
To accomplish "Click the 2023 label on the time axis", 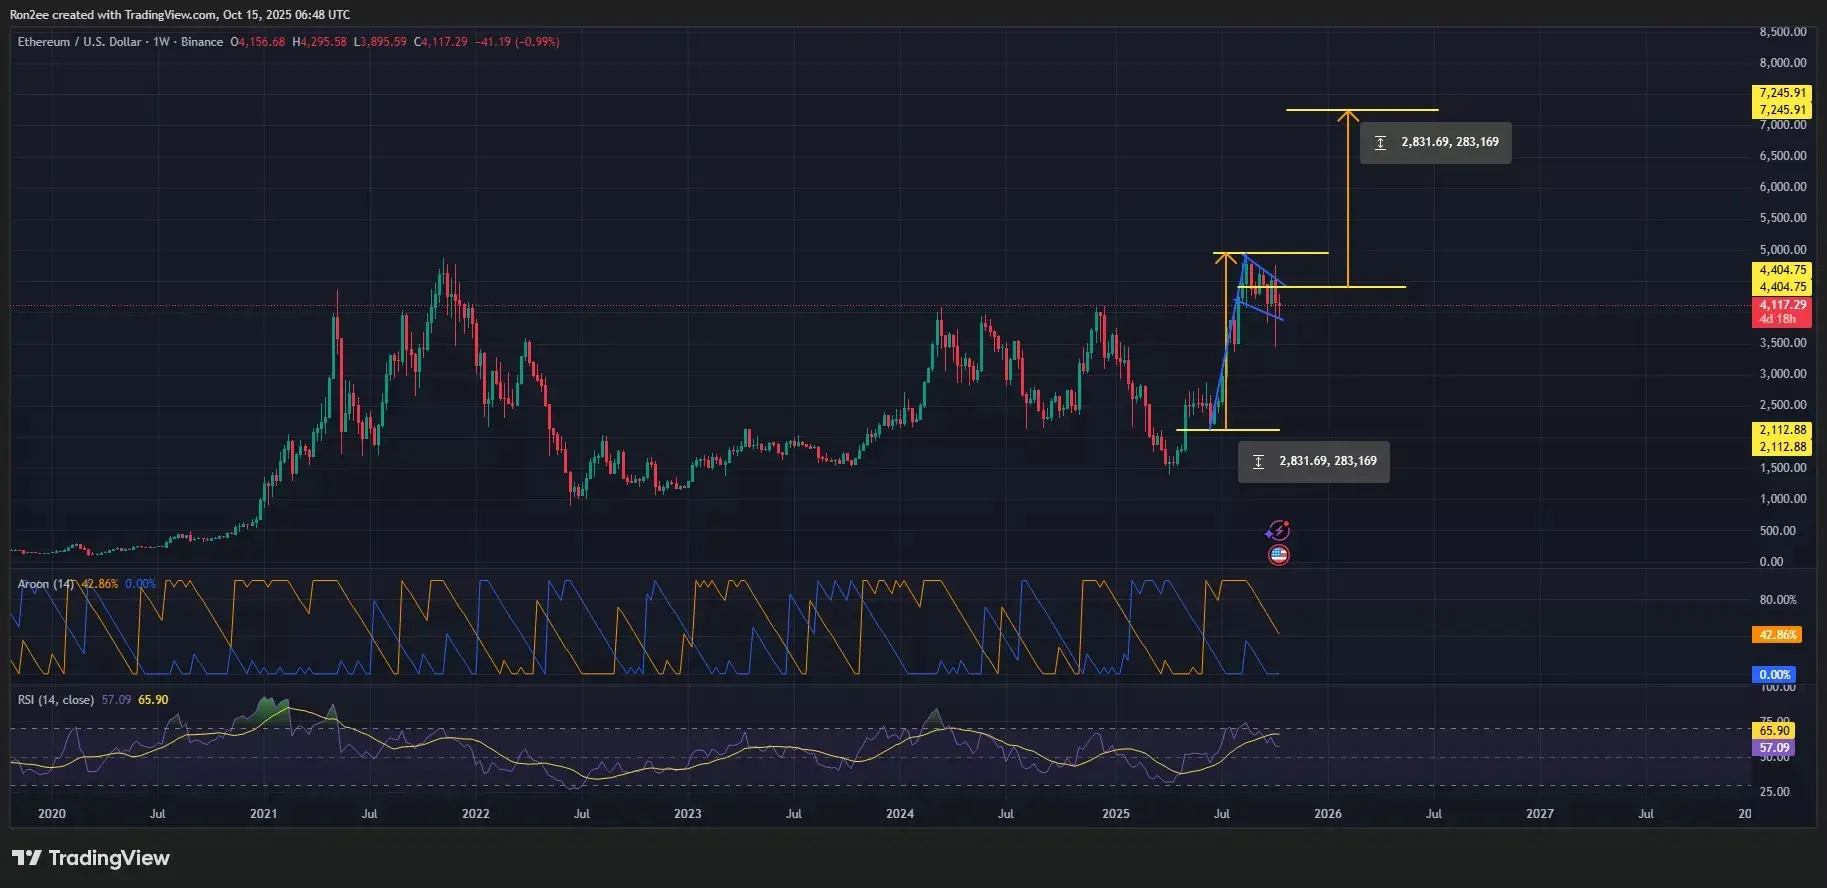I will tap(687, 814).
